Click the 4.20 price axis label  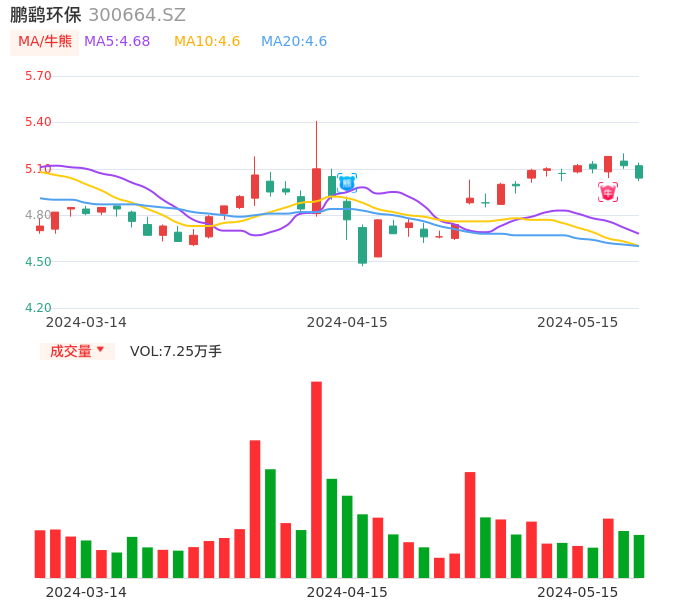38,308
